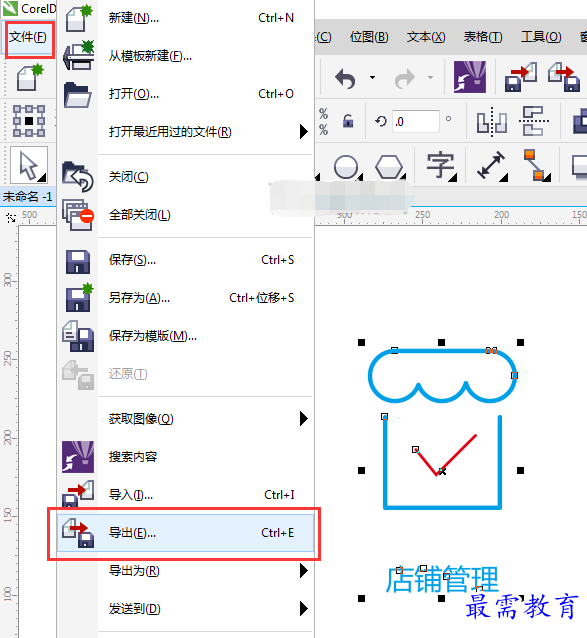
Task: Click the import icon beside 导入(I)
Action: tap(78, 494)
